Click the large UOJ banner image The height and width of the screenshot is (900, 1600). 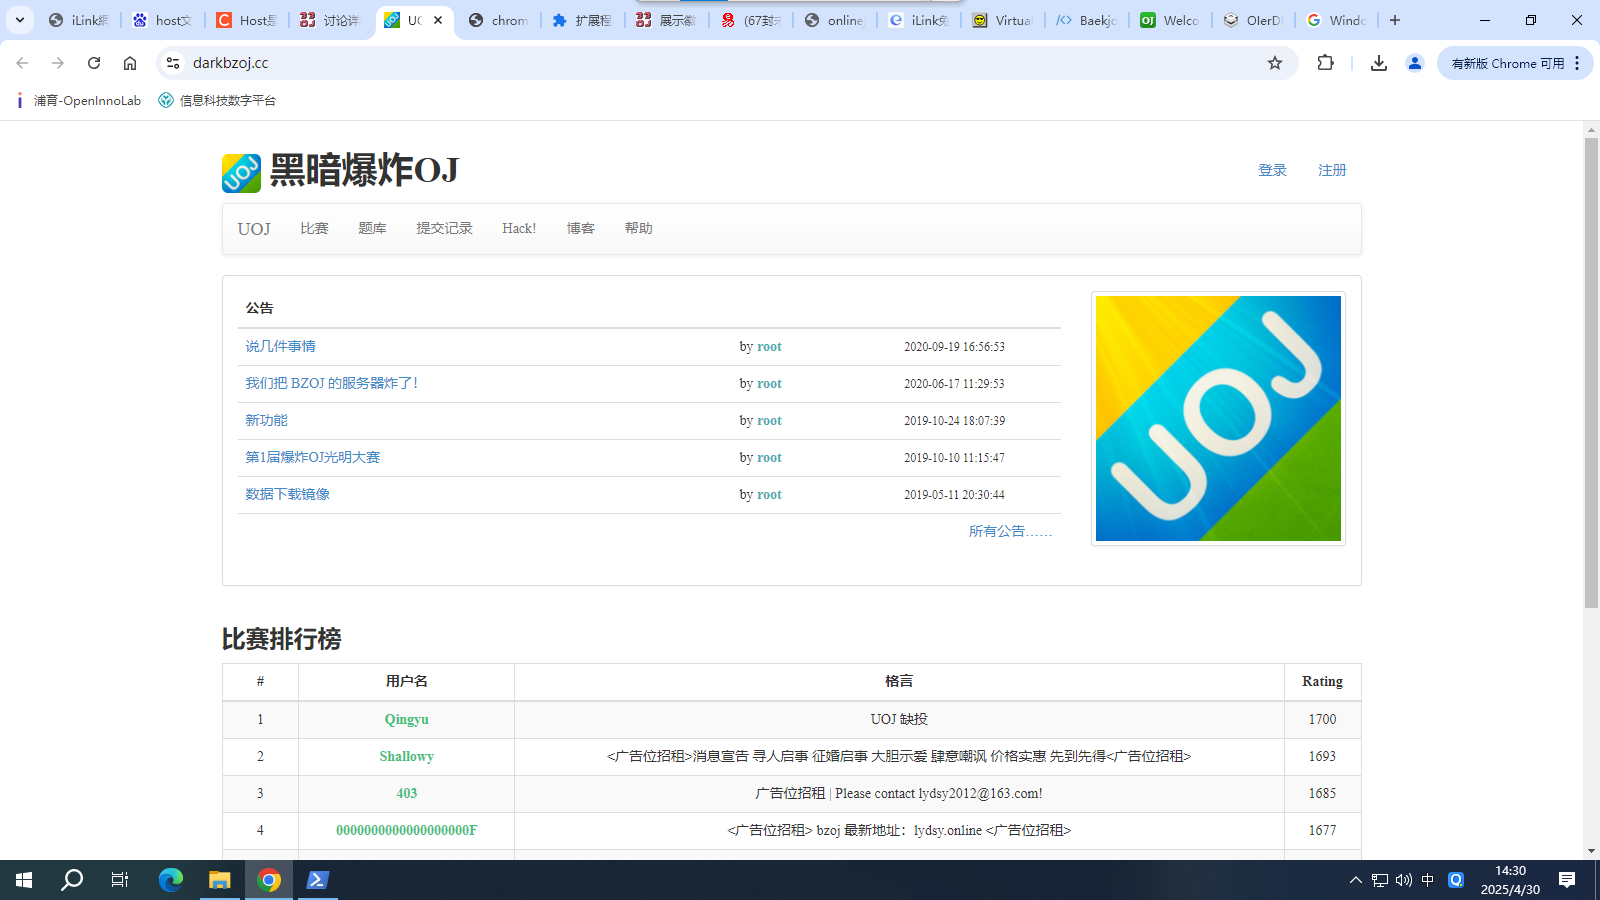[x=1218, y=418]
